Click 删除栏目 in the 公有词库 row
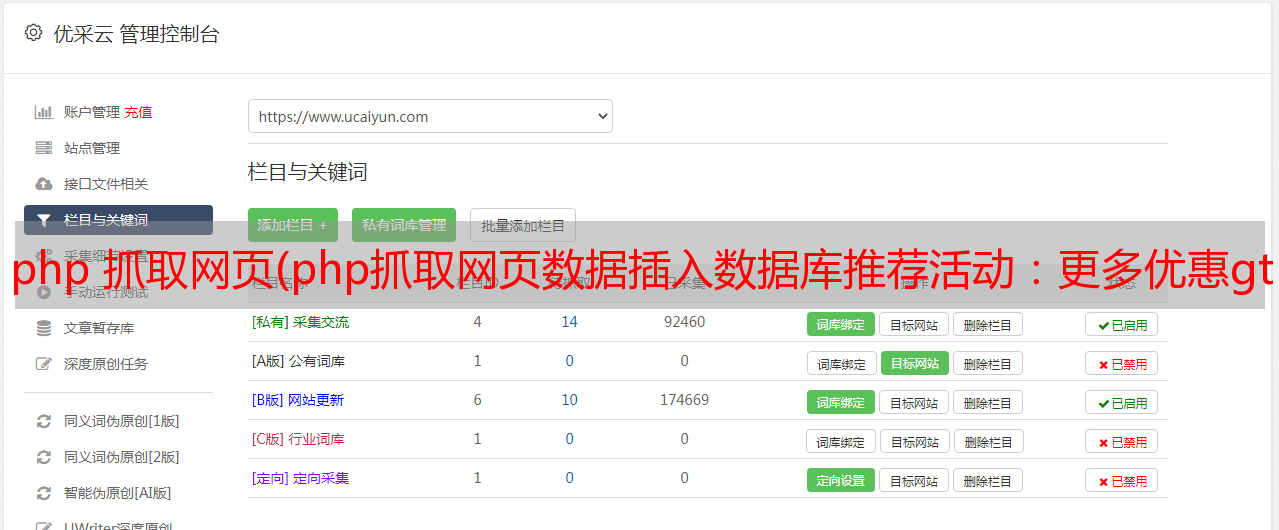1279x530 pixels. pos(988,363)
